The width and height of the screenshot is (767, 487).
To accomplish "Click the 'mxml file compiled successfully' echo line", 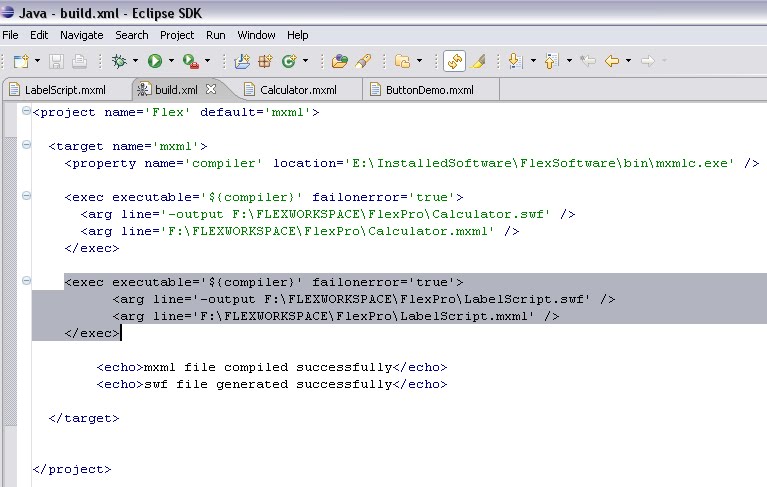I will (272, 367).
